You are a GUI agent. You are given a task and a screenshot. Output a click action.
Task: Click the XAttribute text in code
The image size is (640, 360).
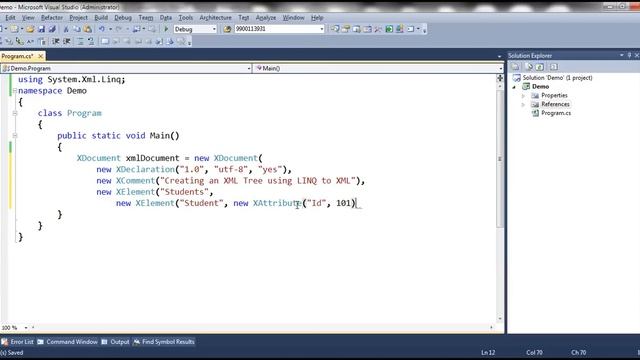[x=277, y=203]
